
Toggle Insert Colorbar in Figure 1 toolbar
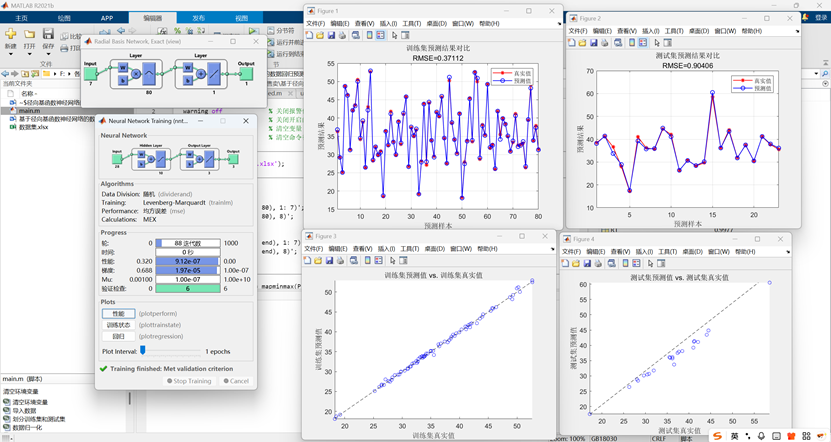tap(369, 36)
